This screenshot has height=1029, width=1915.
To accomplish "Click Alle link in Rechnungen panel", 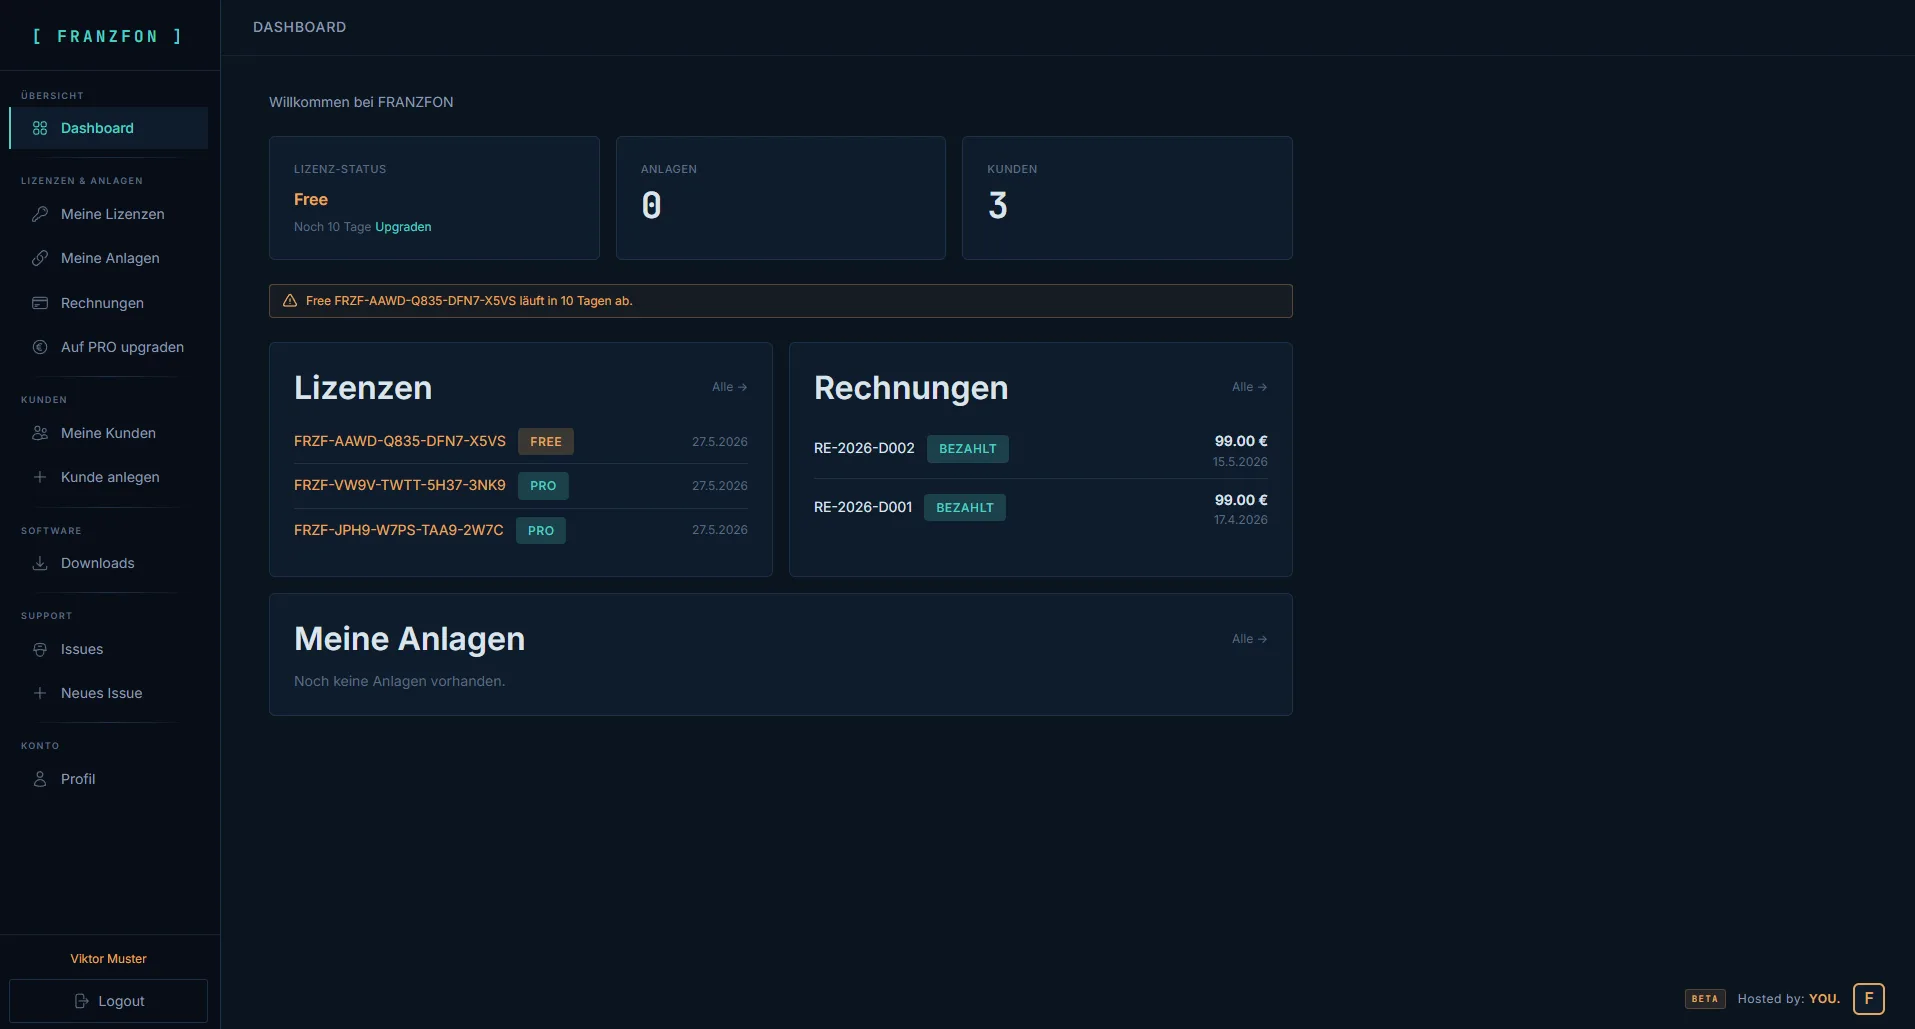I will pyautogui.click(x=1250, y=387).
